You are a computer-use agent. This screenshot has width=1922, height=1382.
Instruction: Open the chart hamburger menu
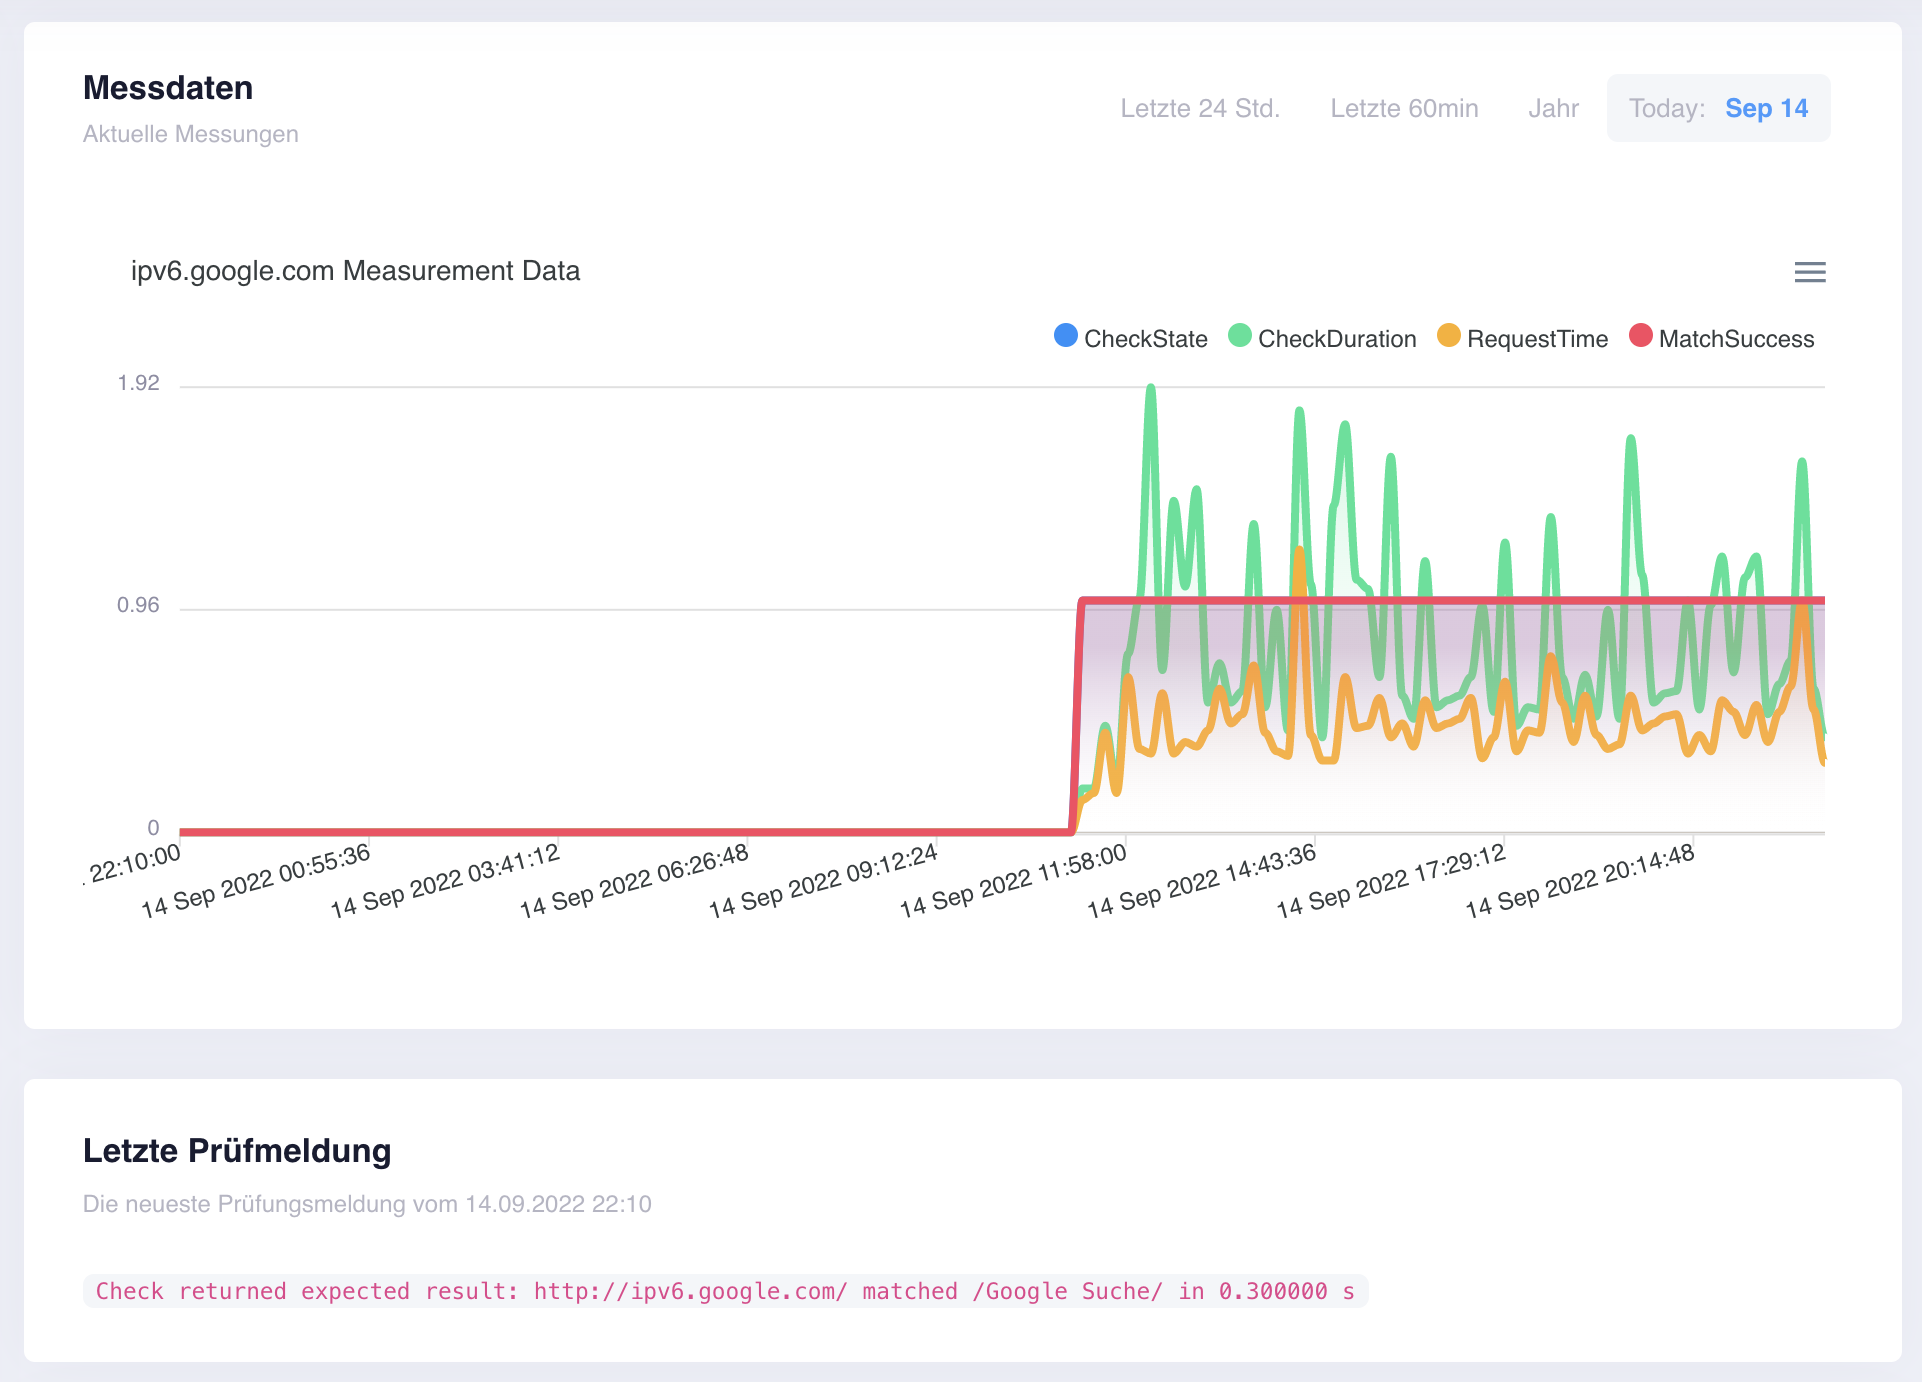[1809, 272]
